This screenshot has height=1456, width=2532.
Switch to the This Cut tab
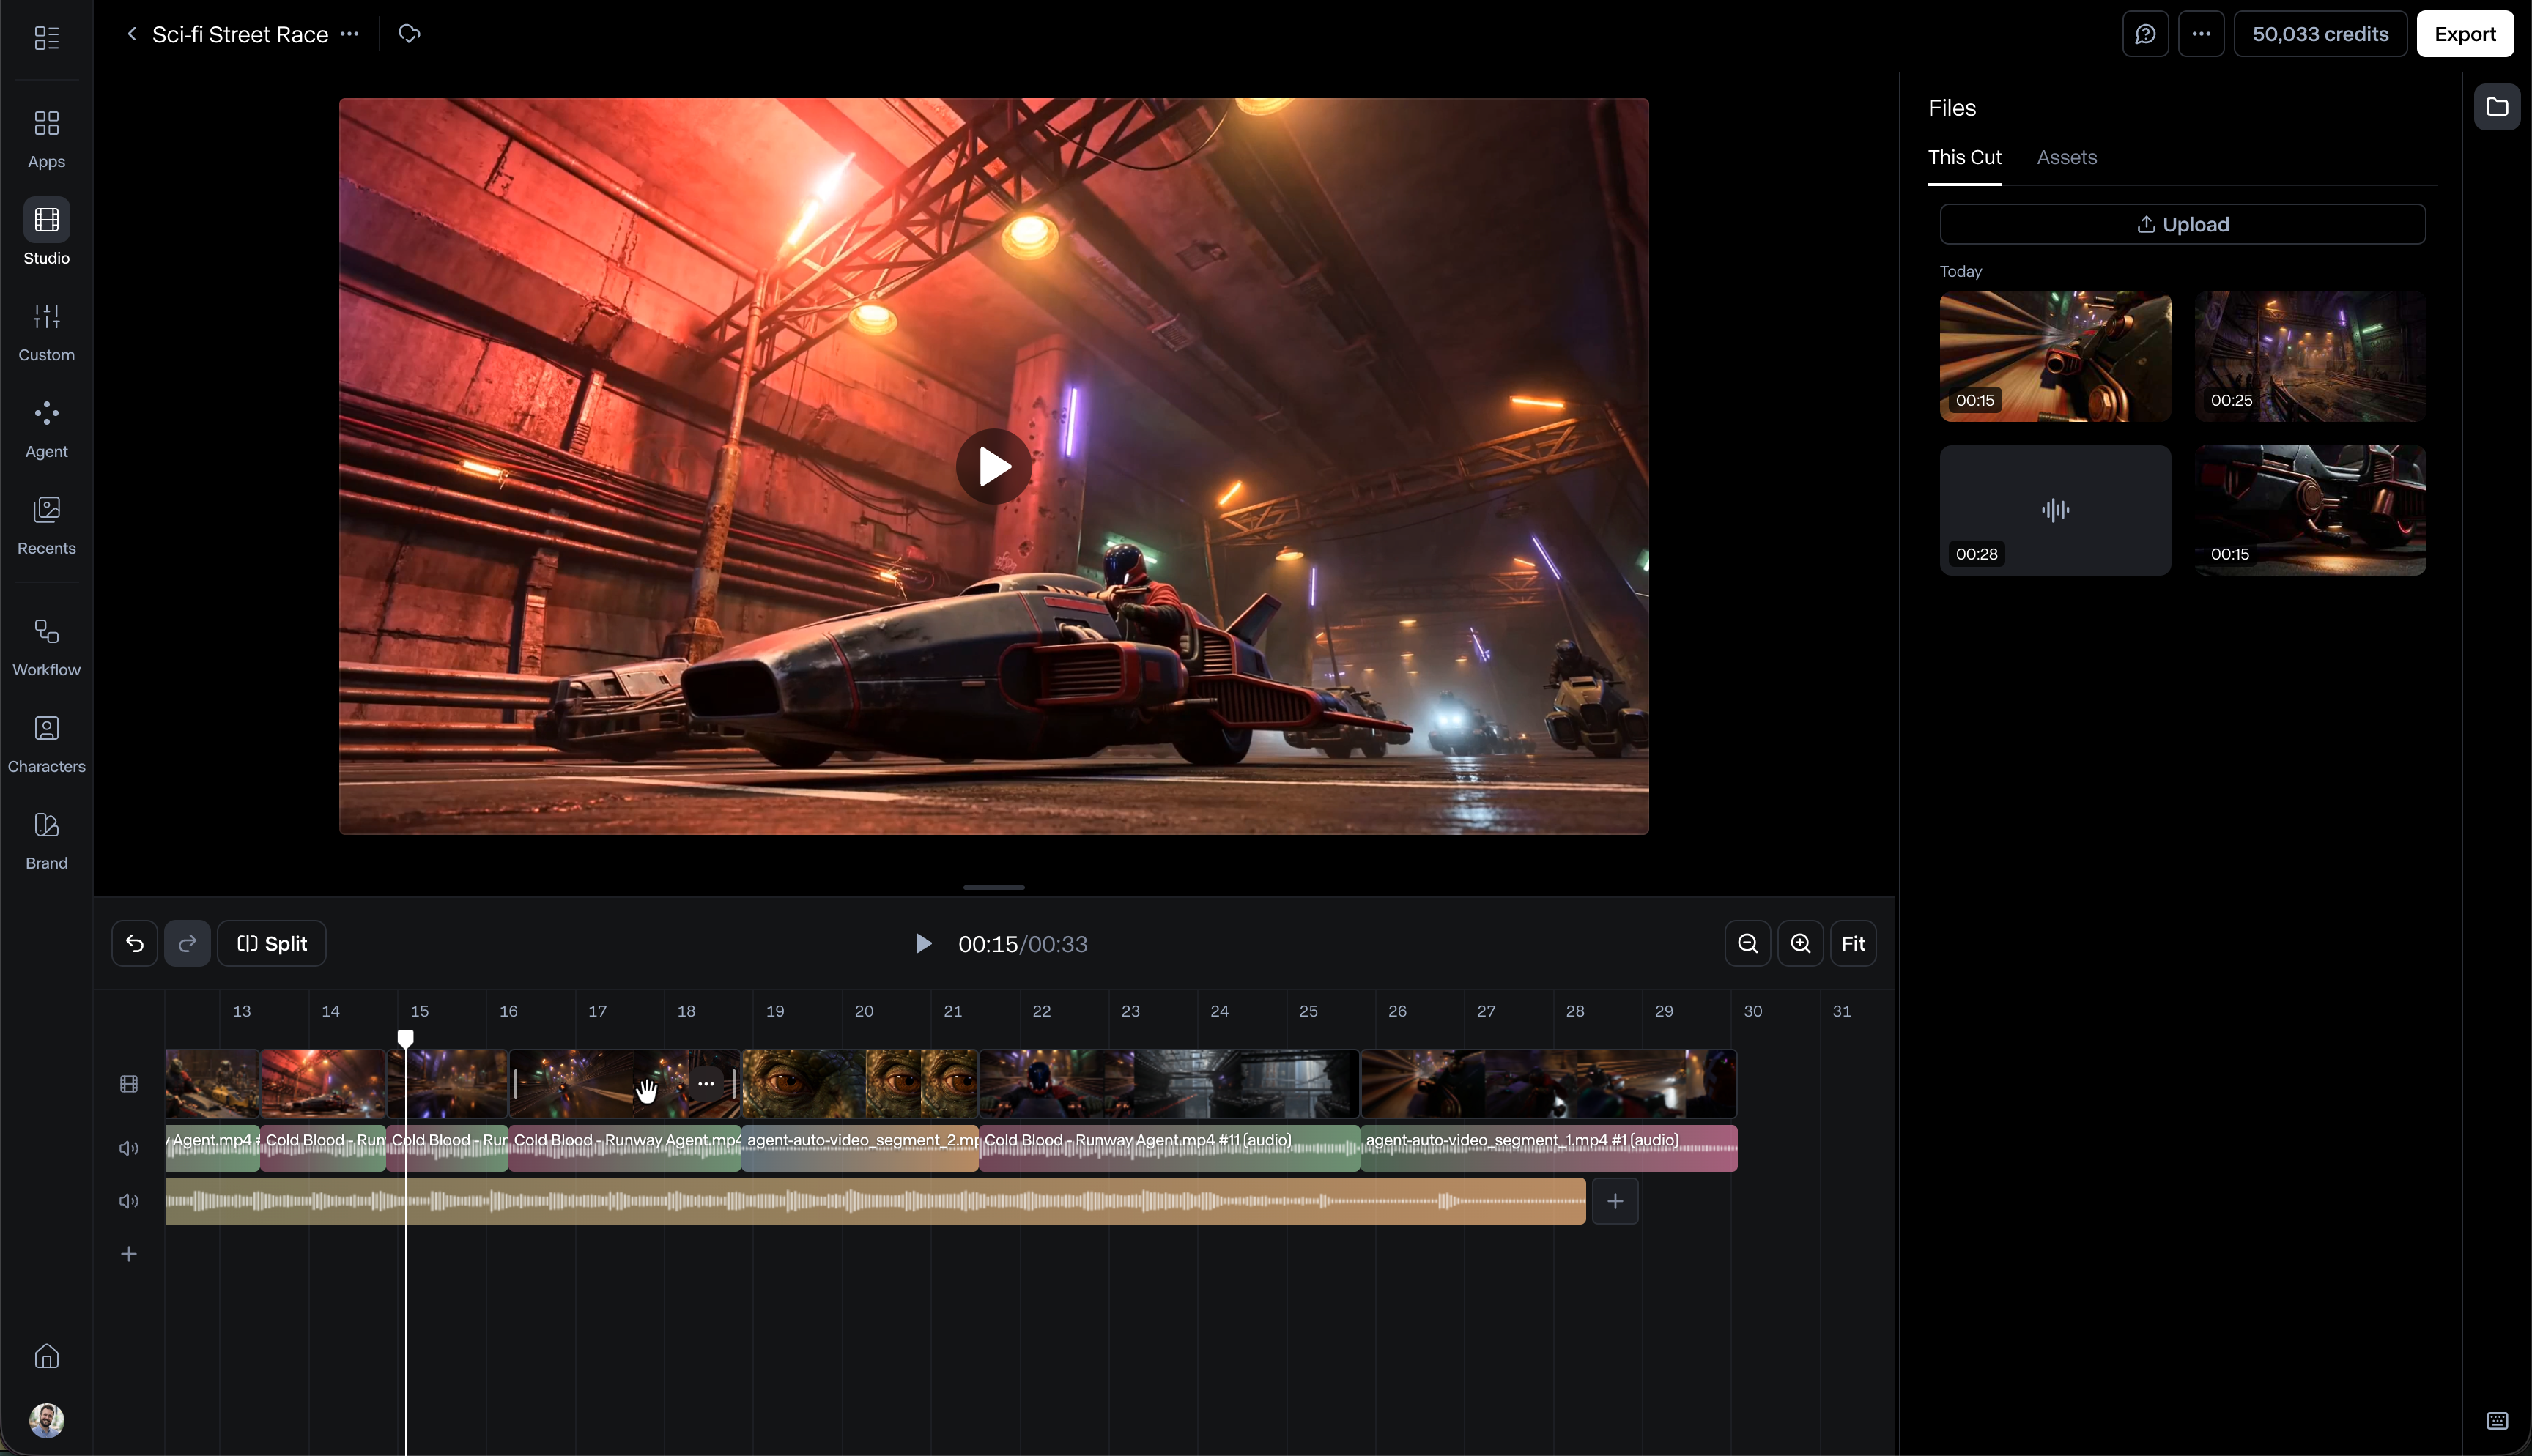(x=1964, y=157)
